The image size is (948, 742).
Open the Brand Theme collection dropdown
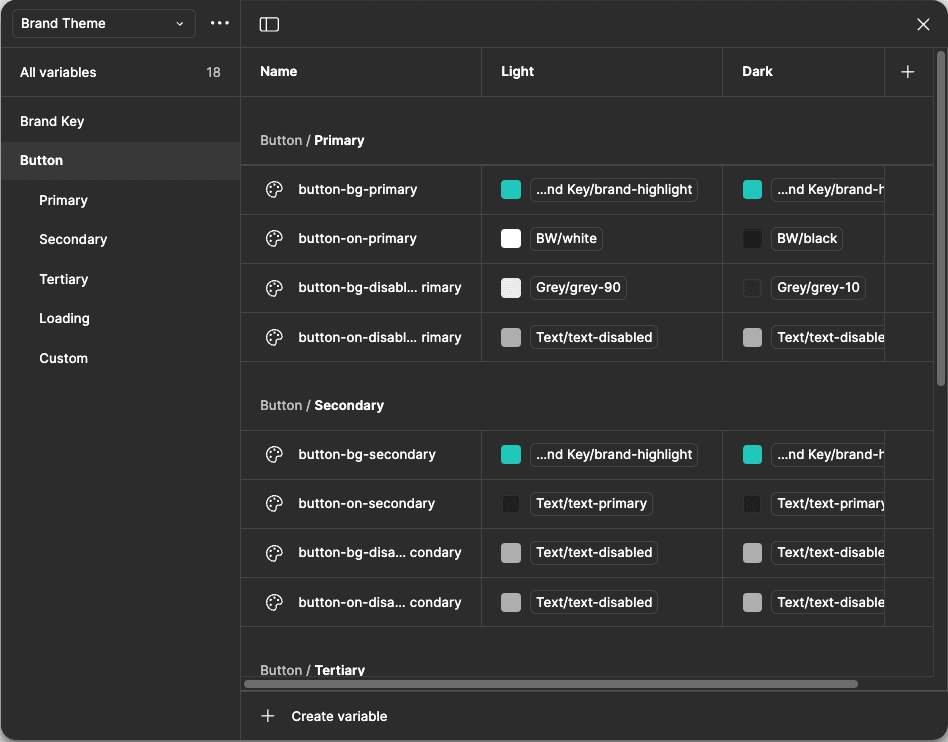click(x=103, y=23)
